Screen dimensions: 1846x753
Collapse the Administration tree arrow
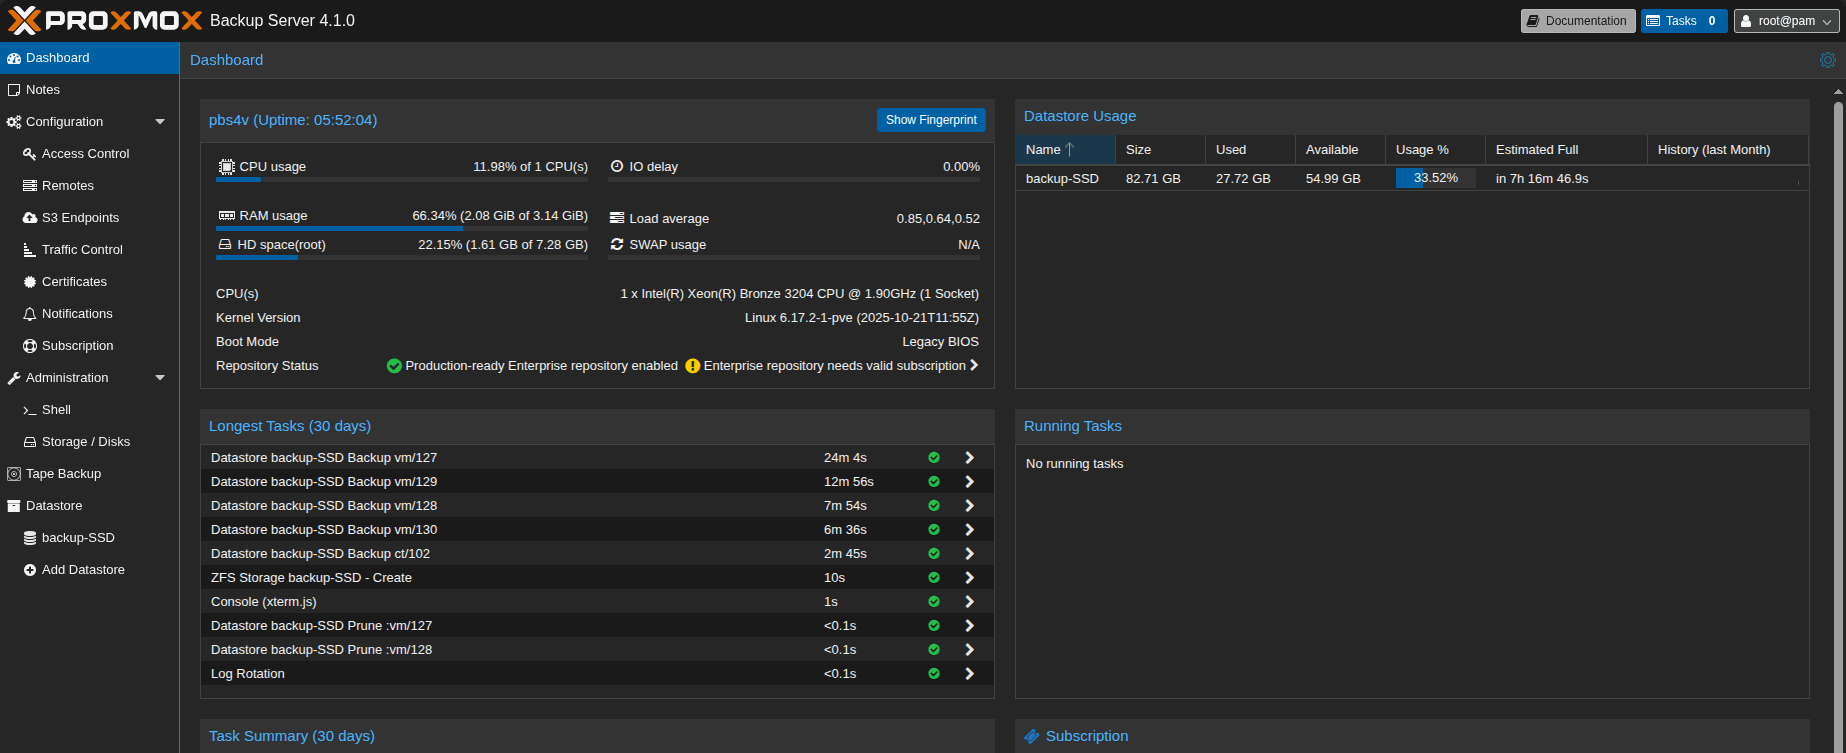tap(160, 378)
